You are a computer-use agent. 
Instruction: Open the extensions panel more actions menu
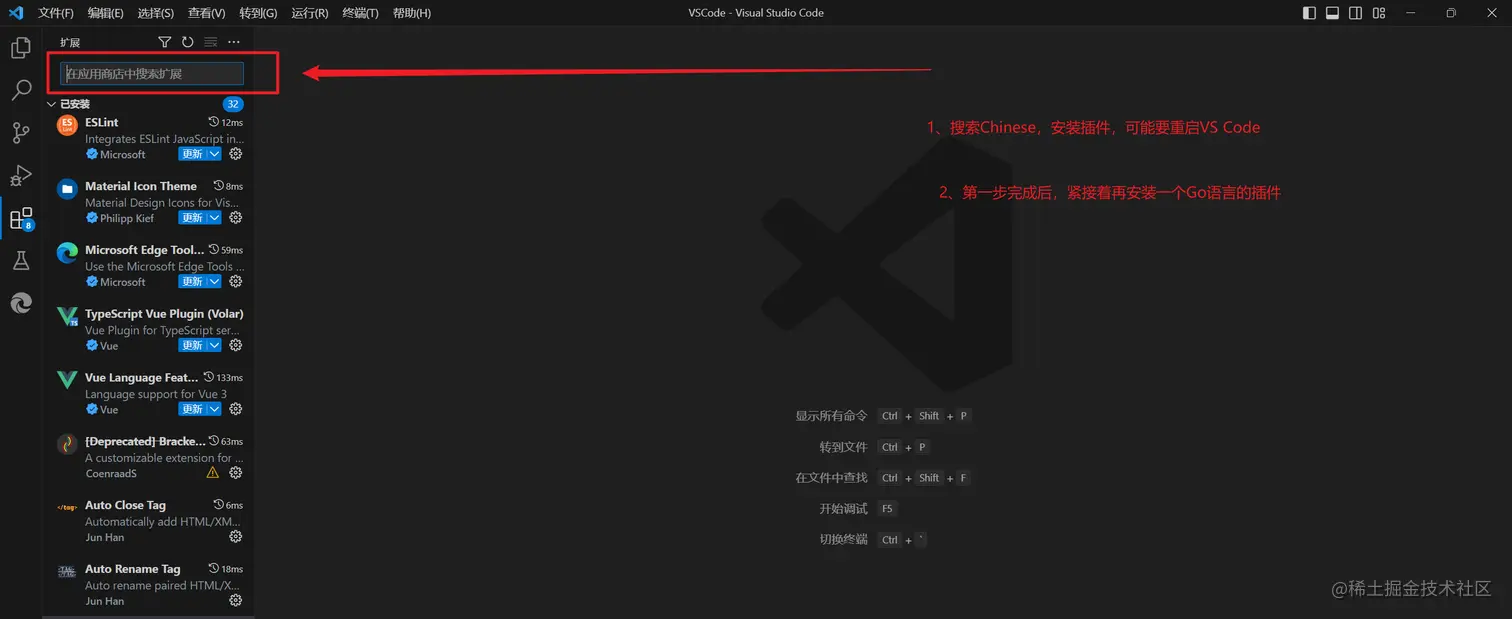point(234,42)
